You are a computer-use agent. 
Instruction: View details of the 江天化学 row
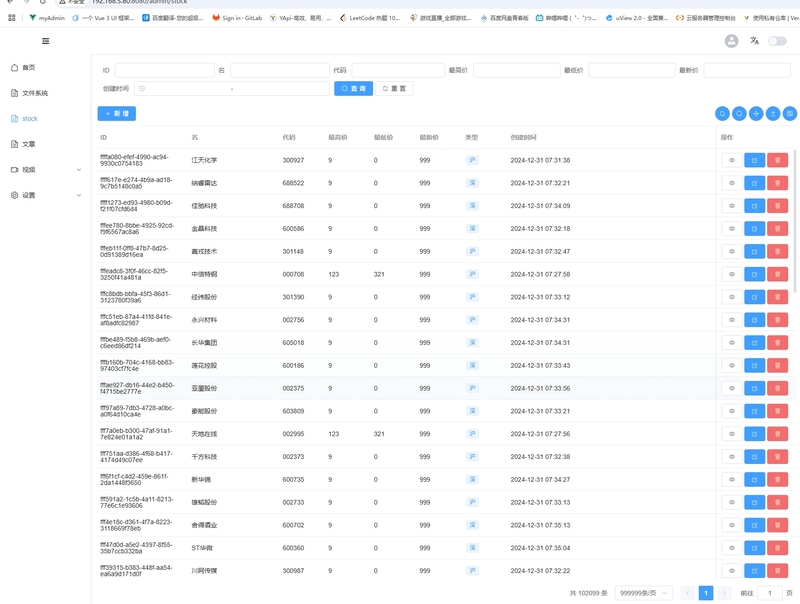coord(732,160)
